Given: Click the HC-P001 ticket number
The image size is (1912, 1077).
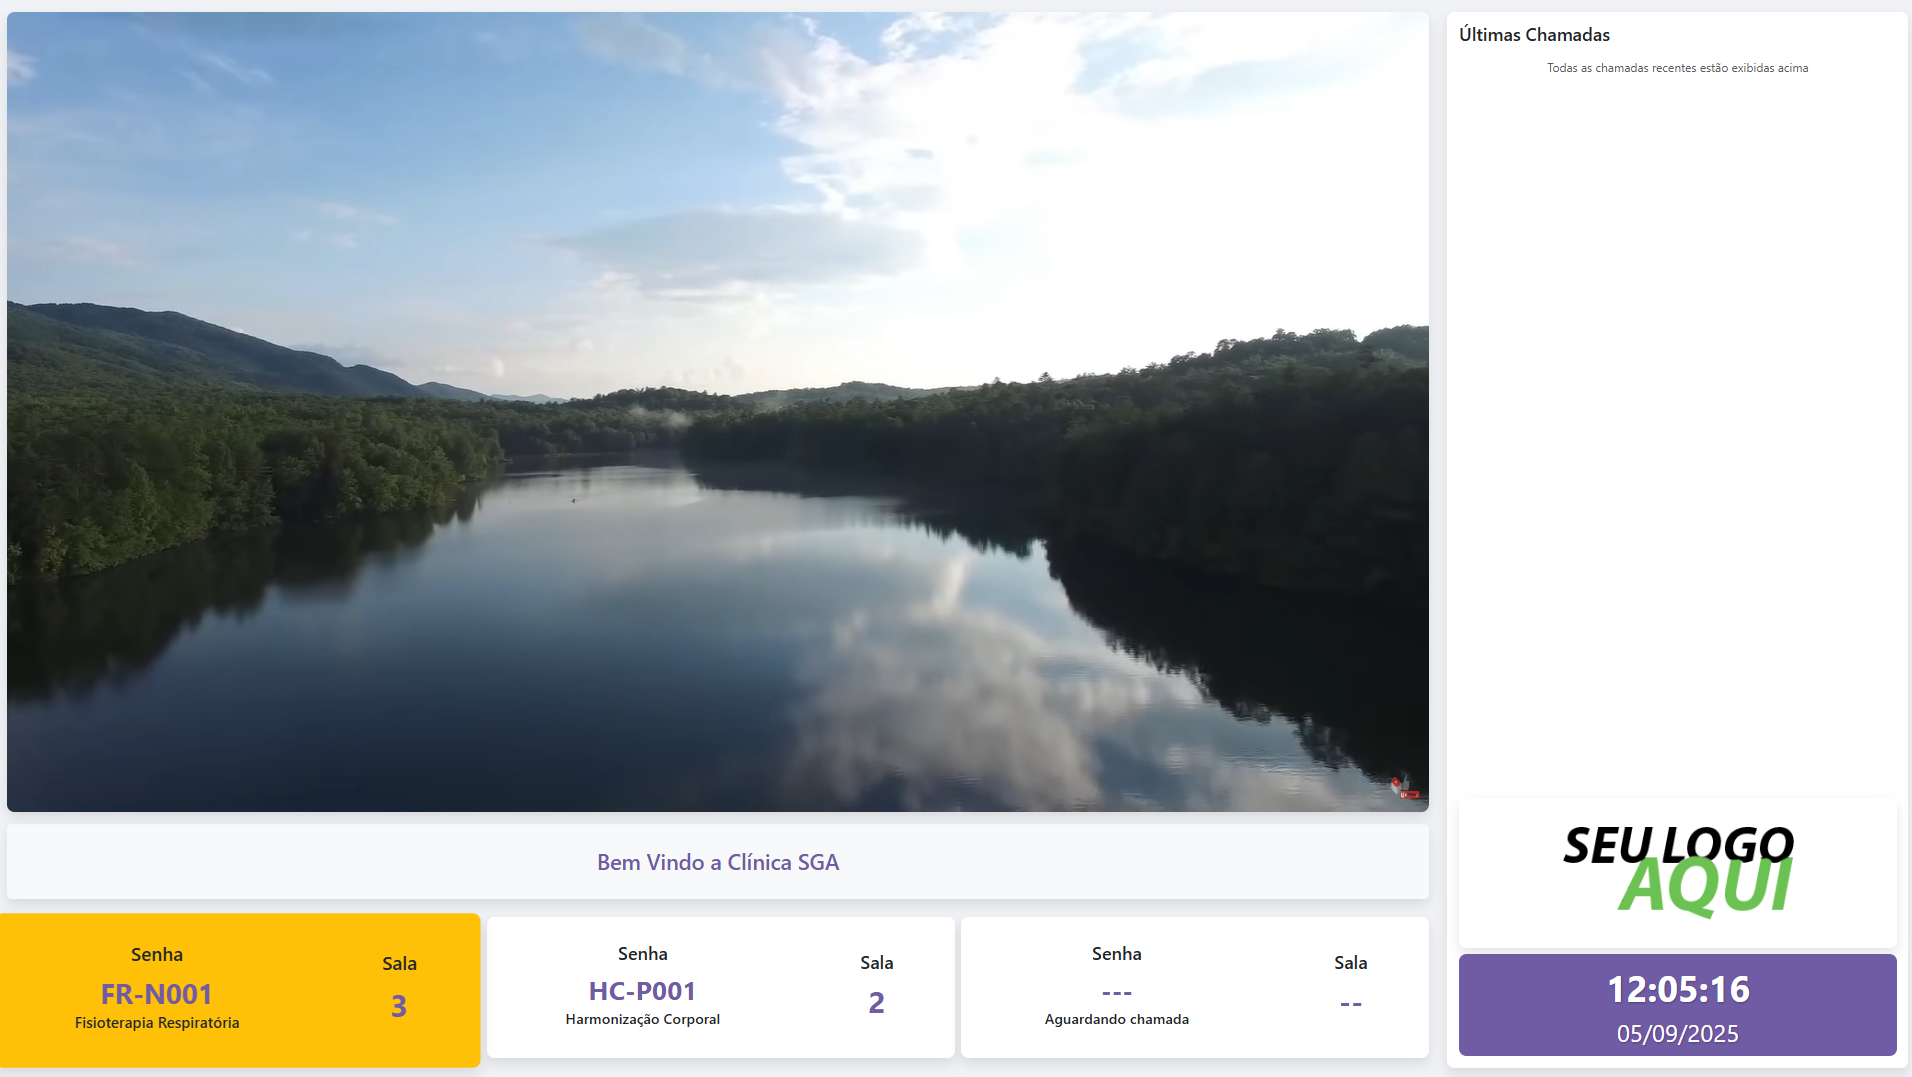Looking at the screenshot, I should coord(642,991).
